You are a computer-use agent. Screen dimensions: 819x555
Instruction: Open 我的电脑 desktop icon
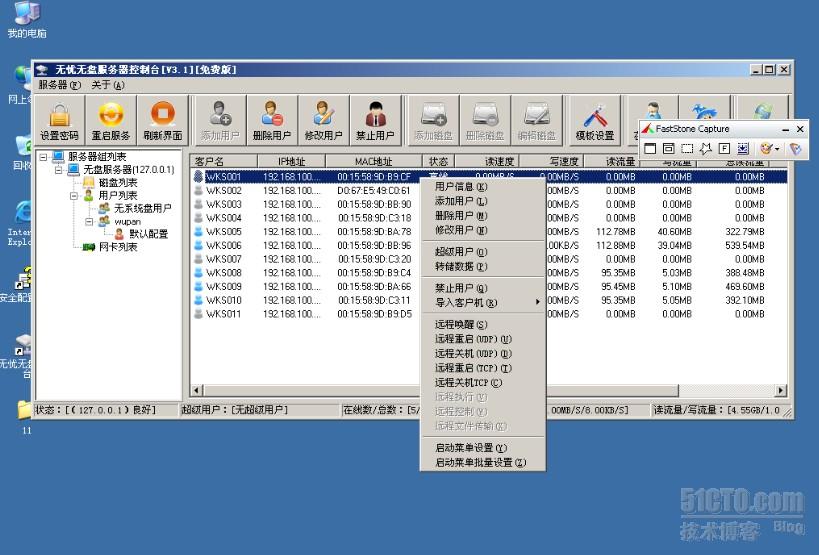pos(26,20)
